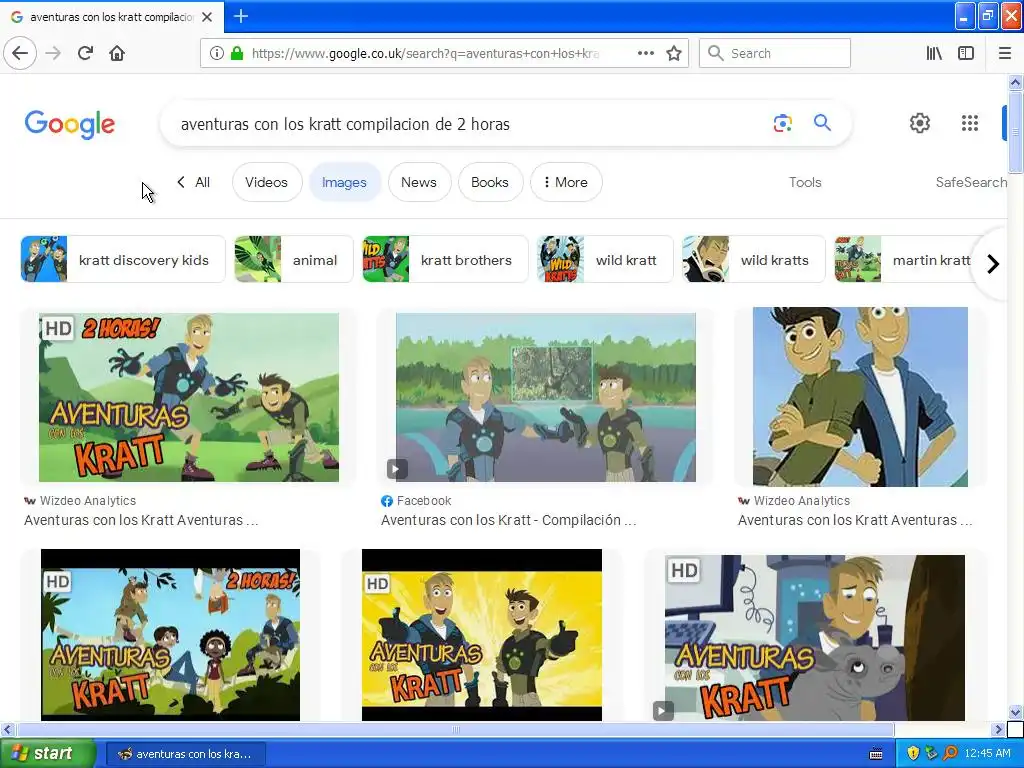Close the aventuras con los kratt tab
This screenshot has width=1024, height=768.
pyautogui.click(x=207, y=17)
